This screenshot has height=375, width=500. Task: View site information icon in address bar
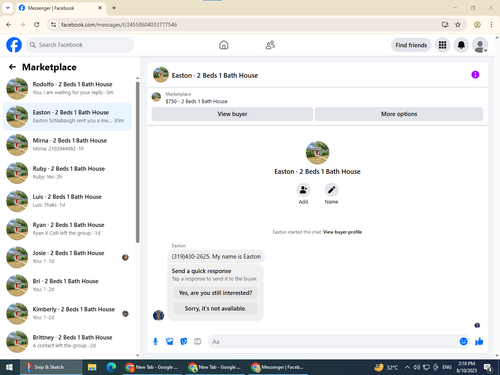tap(53, 24)
